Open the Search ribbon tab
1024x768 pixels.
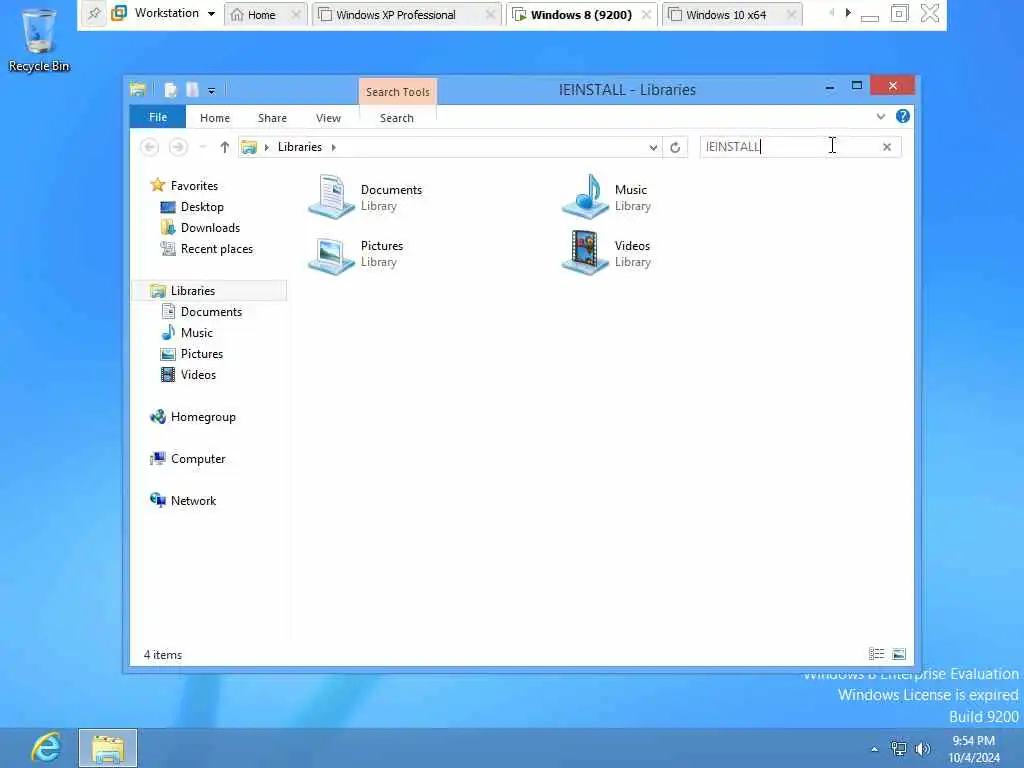pos(397,118)
